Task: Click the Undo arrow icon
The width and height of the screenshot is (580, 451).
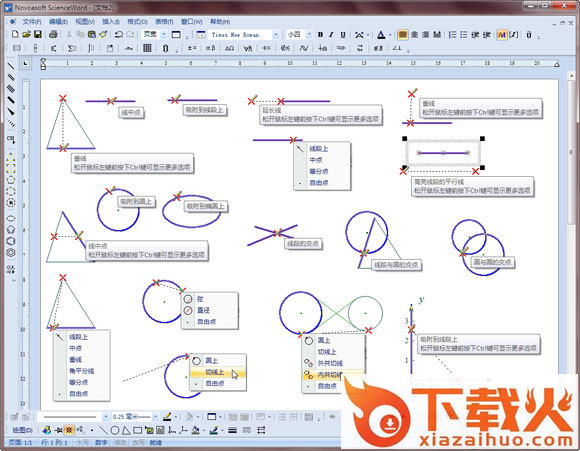Action: click(x=119, y=34)
